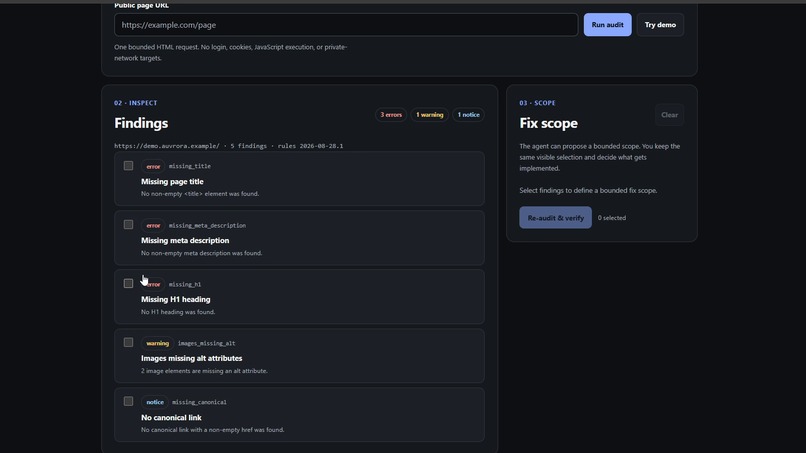
Task: Click 'Select findings to define' hint text
Action: [588, 190]
